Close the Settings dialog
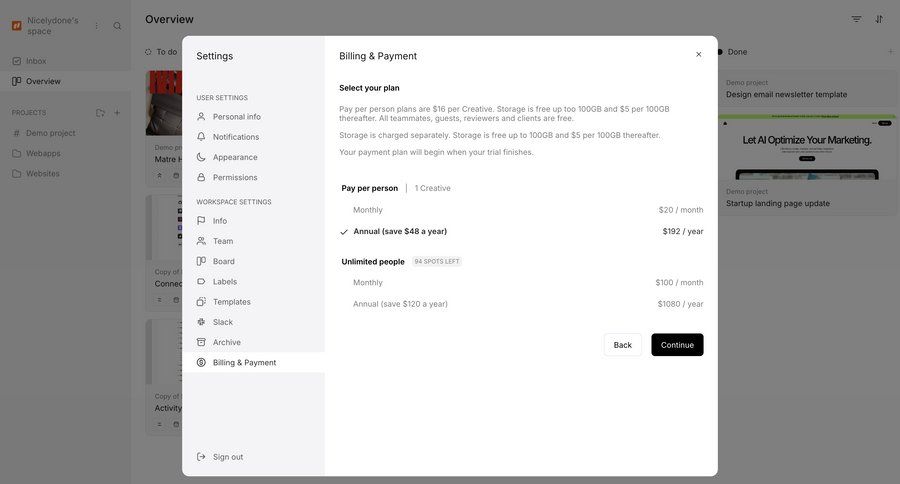Screen dimensions: 900x484 point(699,55)
